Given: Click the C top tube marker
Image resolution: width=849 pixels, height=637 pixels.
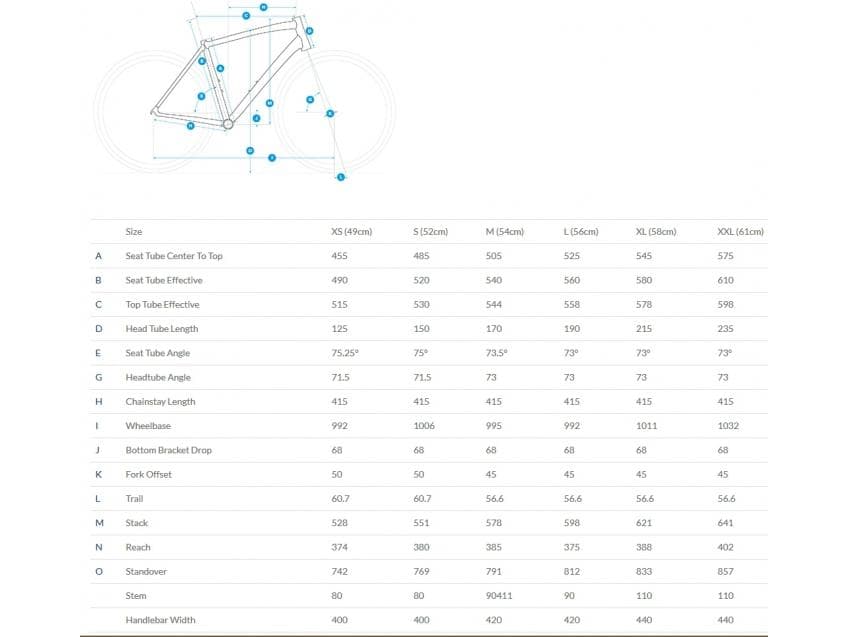Looking at the screenshot, I should tap(246, 16).
